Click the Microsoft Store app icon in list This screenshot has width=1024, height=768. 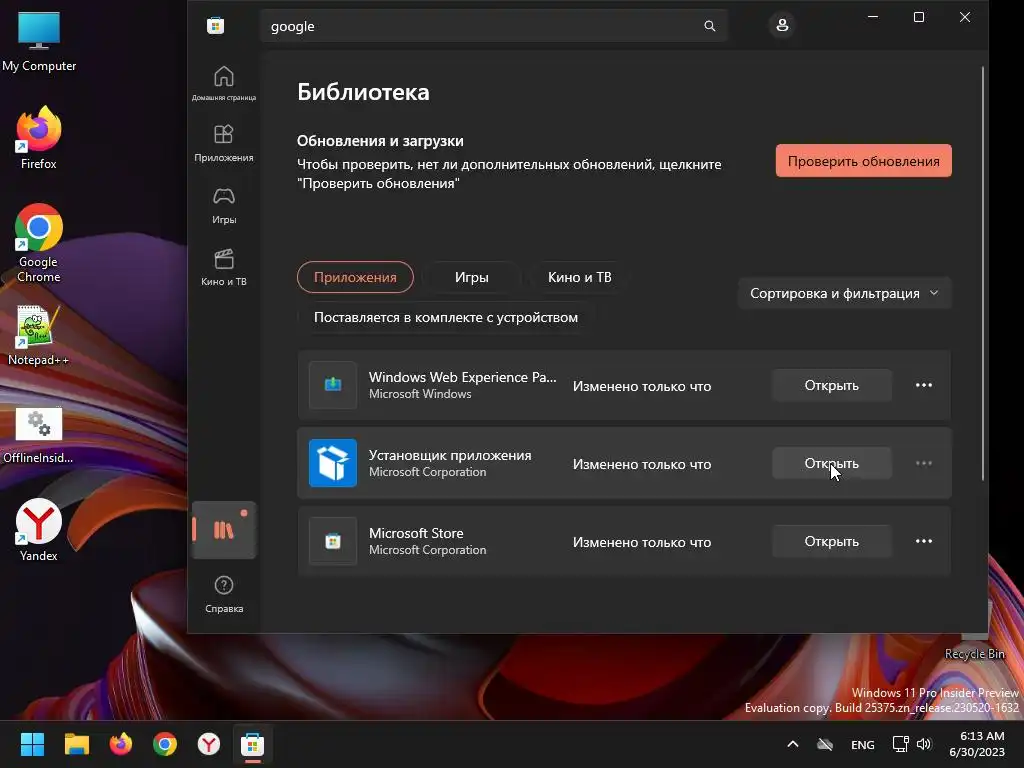333,541
